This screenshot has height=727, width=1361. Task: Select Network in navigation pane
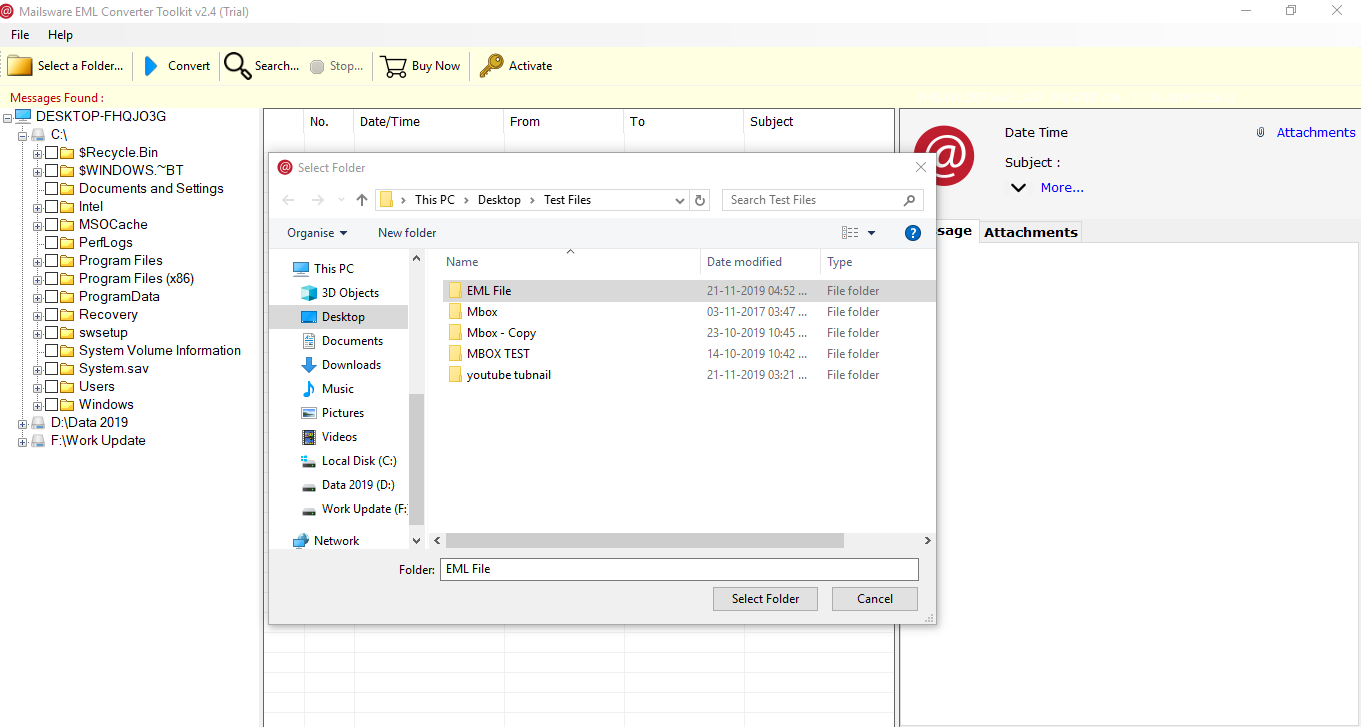(x=336, y=541)
